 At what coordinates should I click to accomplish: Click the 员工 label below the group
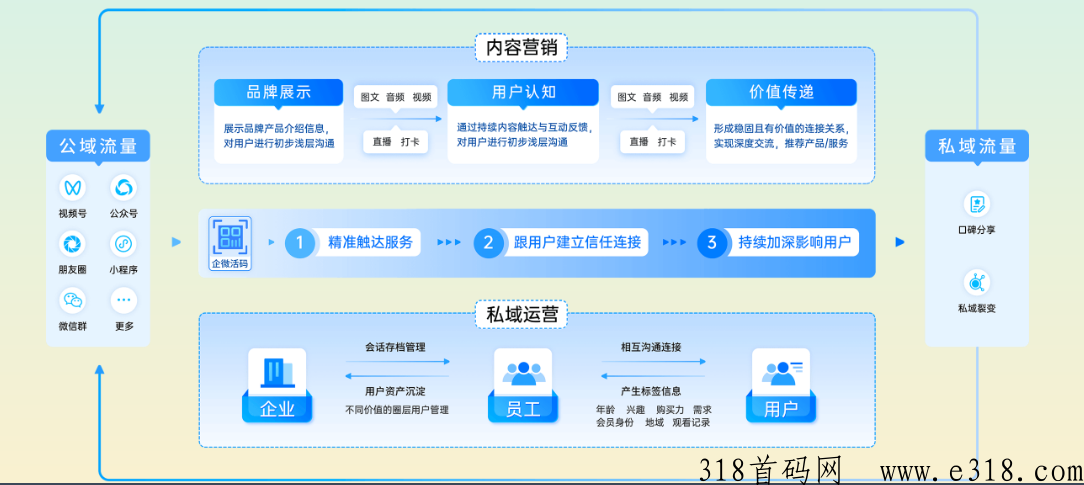pos(523,410)
